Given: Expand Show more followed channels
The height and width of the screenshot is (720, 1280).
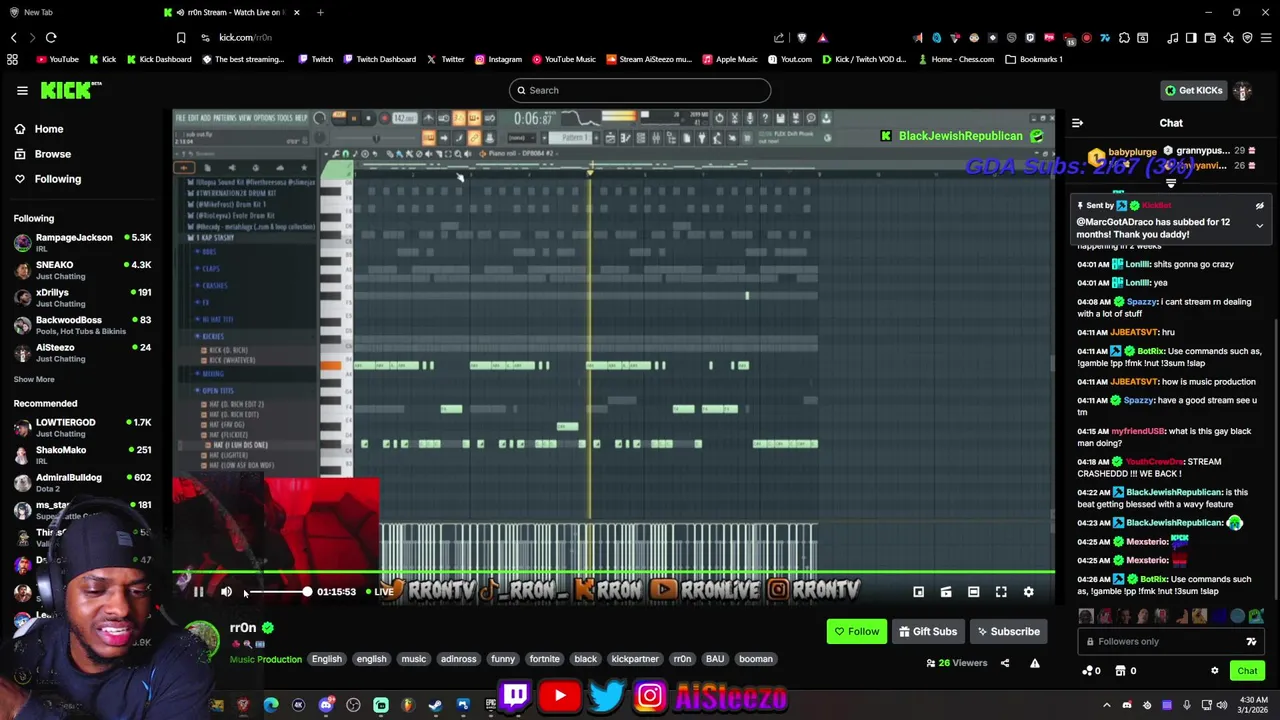Looking at the screenshot, I should 34,379.
